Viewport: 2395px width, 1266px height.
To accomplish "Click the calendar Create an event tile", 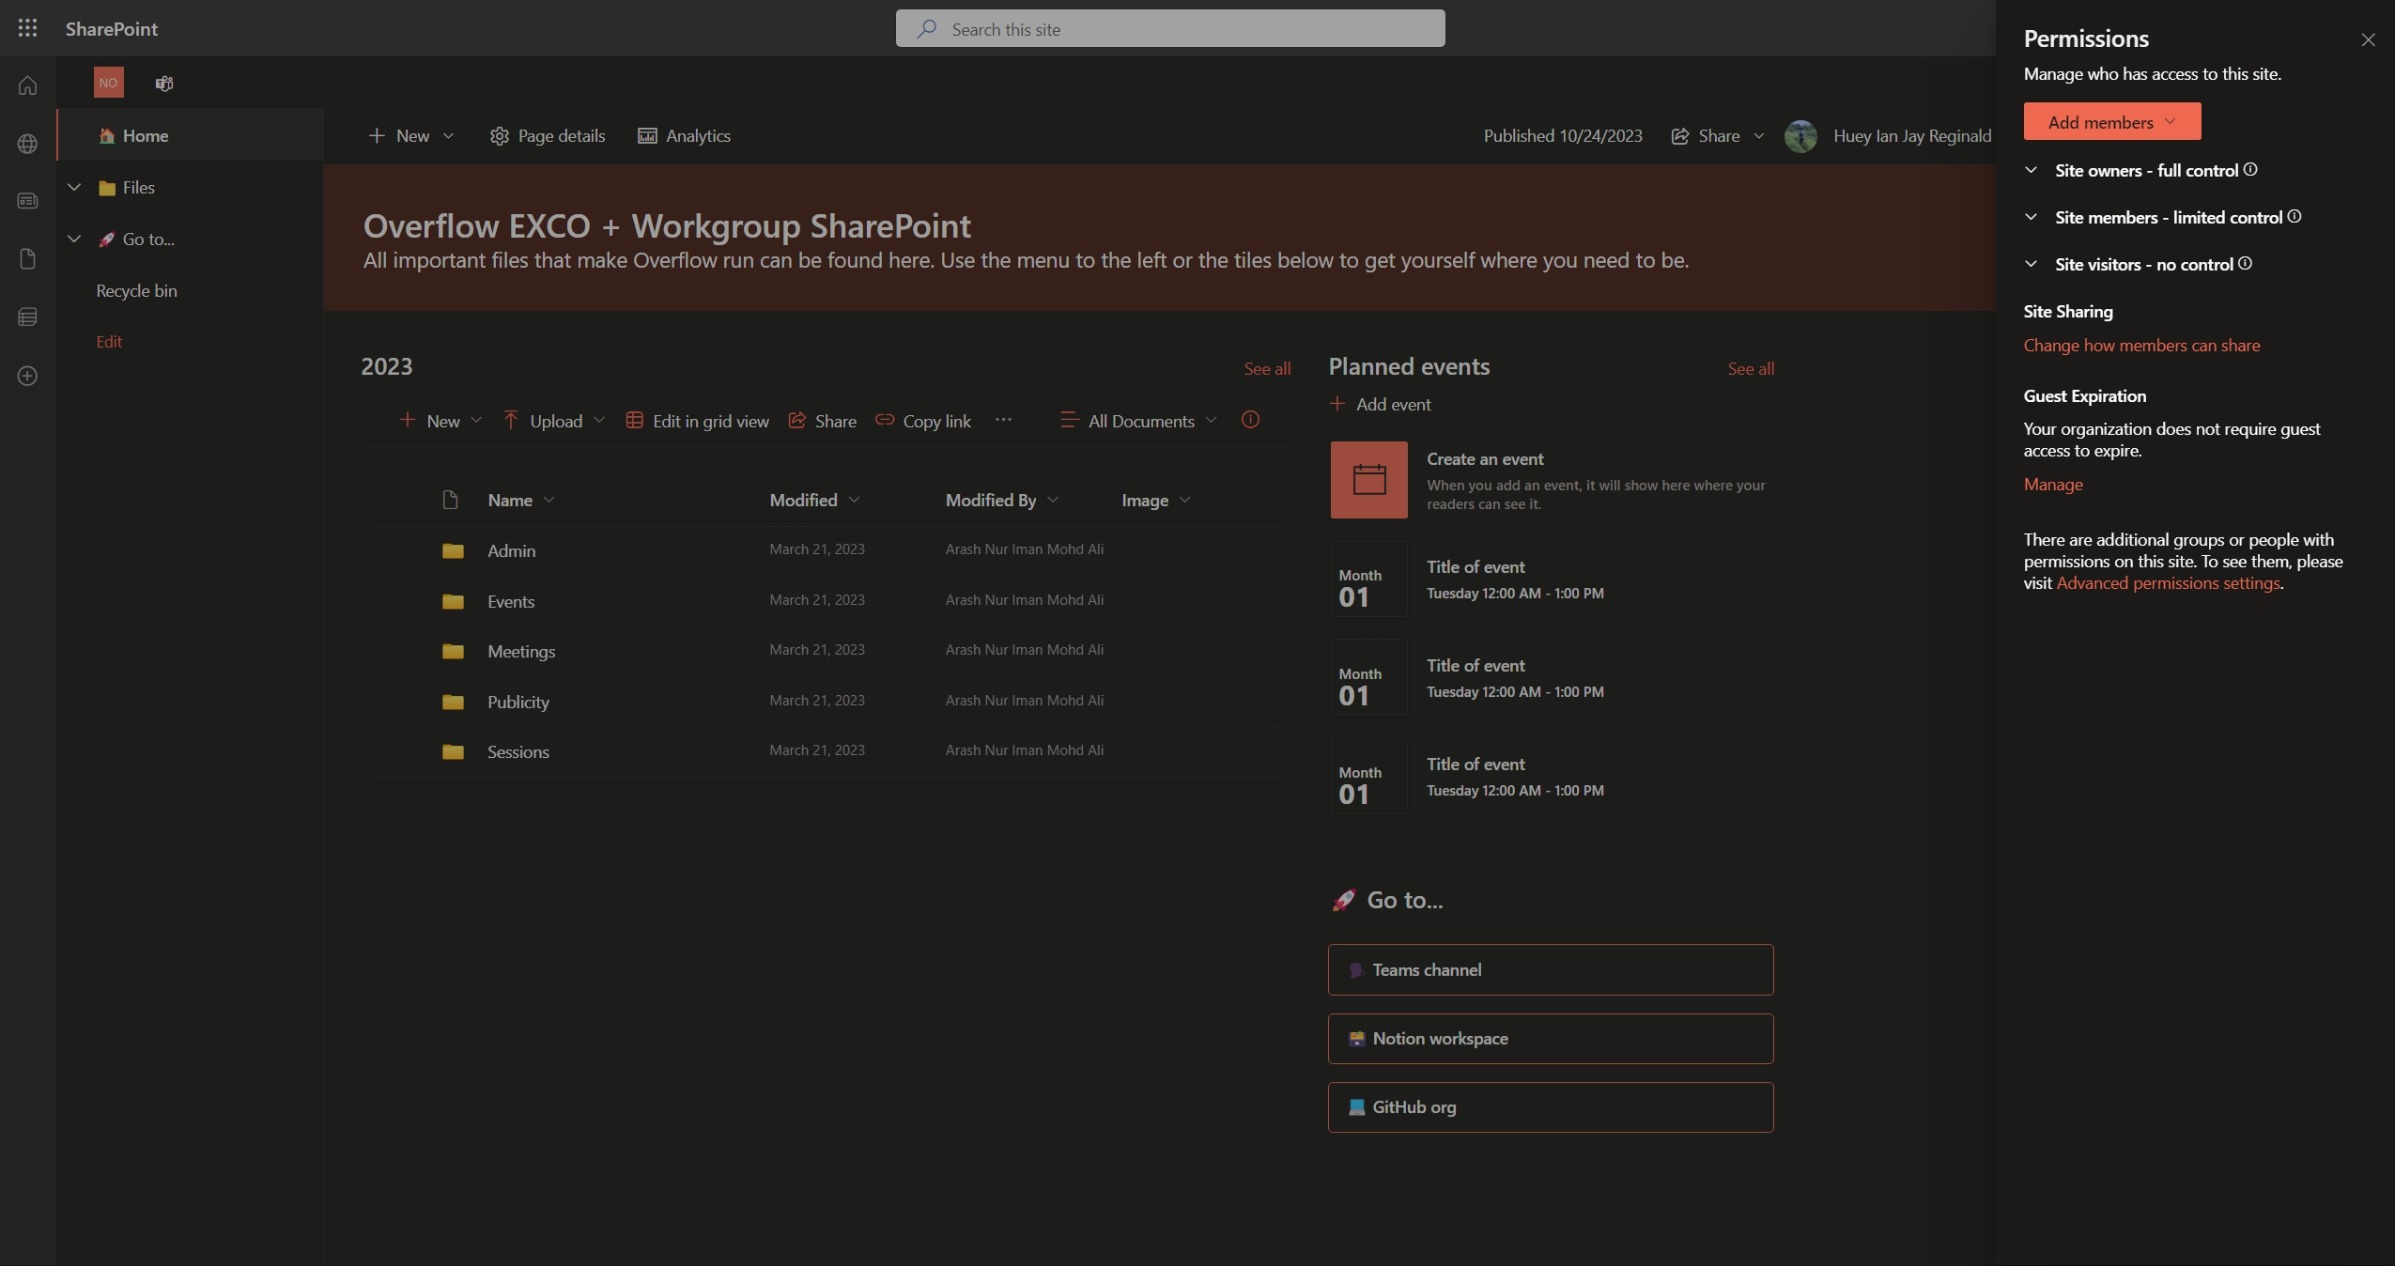I will (1368, 480).
